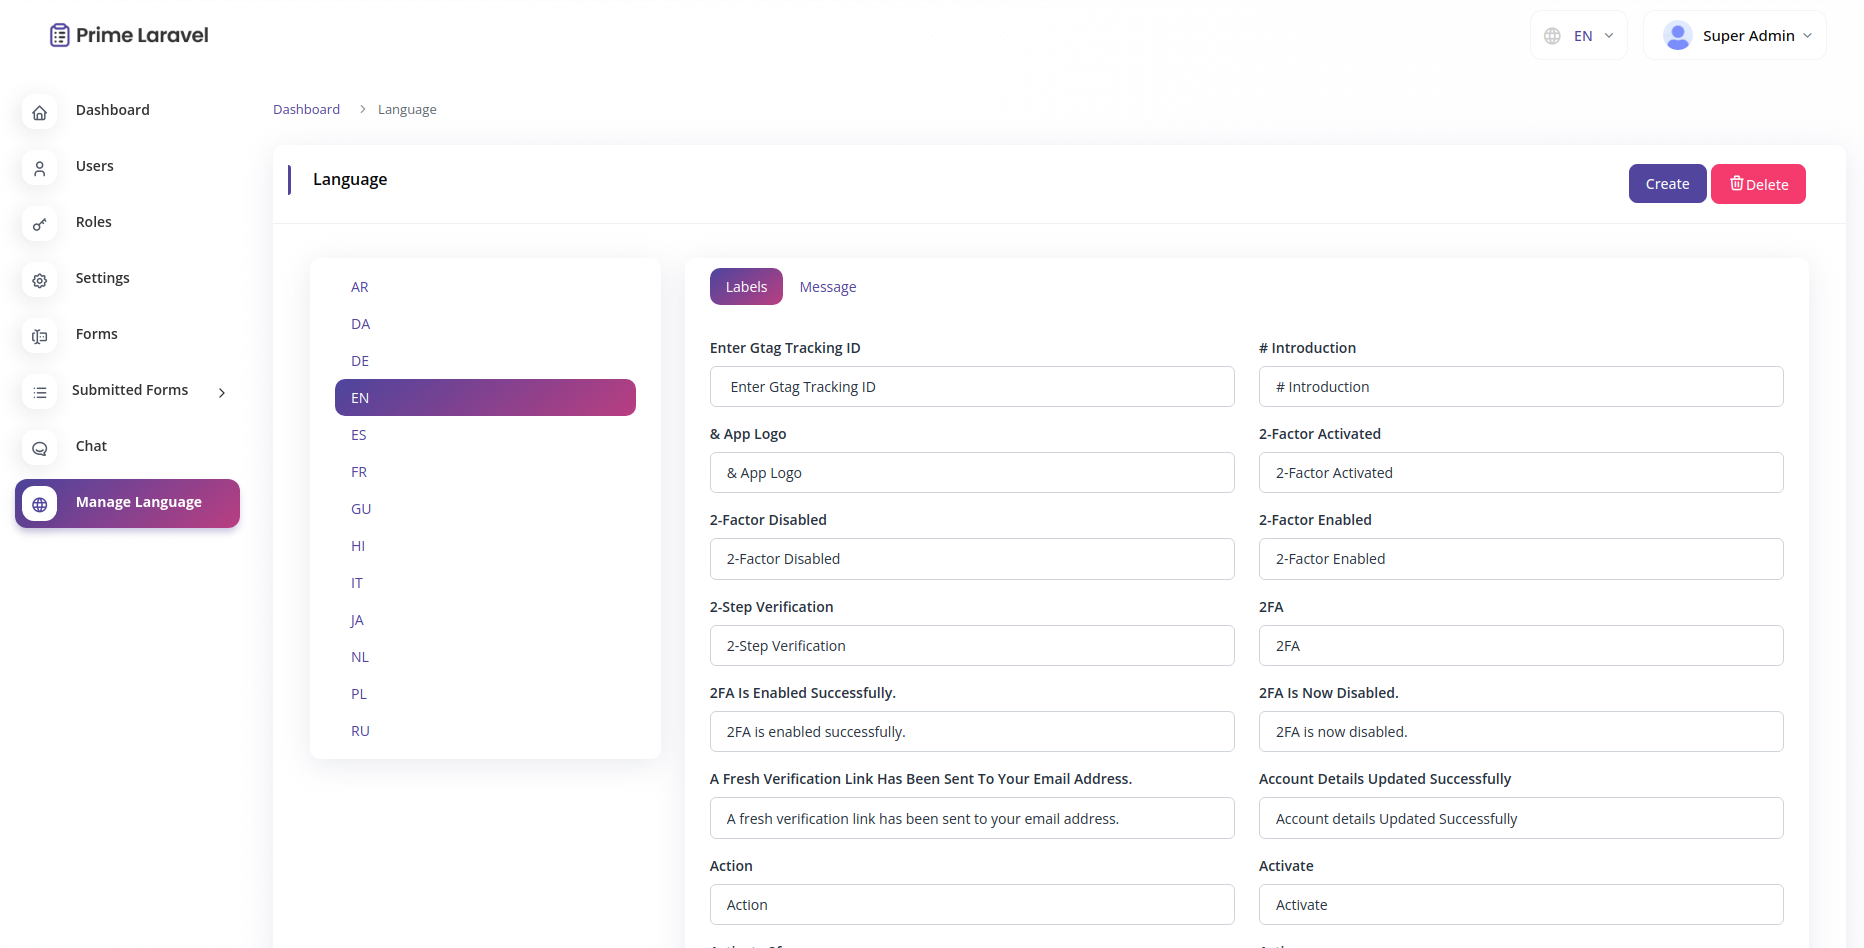Screen dimensions: 1864x948
Task: Click the Create button
Action: point(1667,183)
